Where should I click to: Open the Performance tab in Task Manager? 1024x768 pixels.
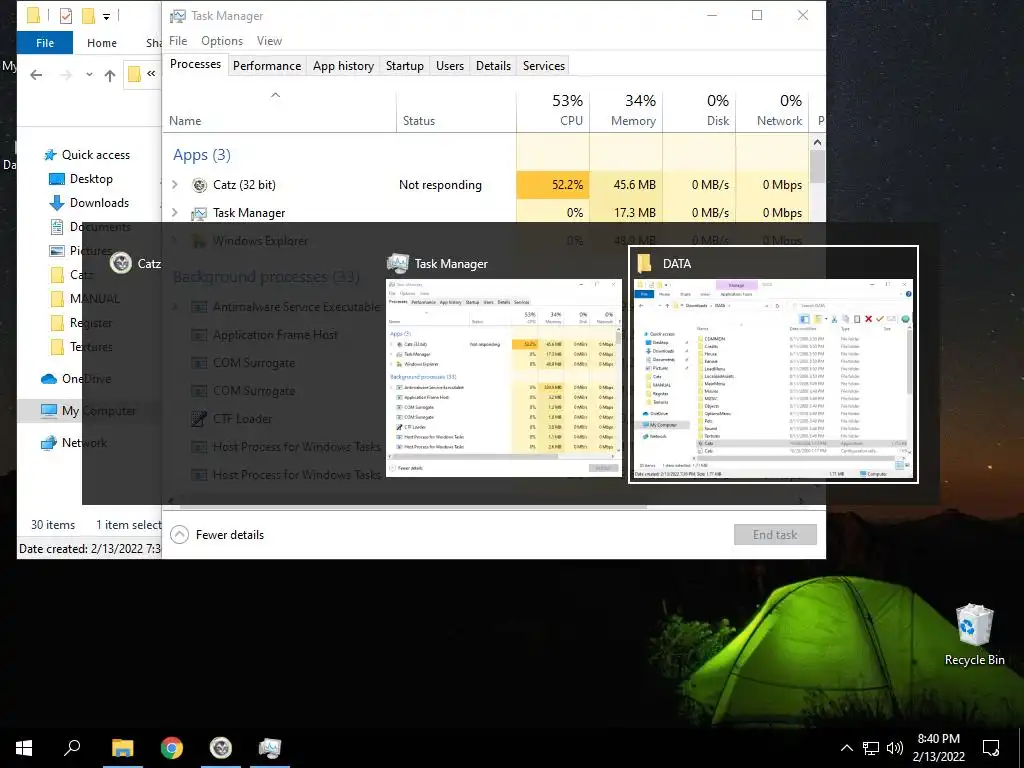click(266, 65)
